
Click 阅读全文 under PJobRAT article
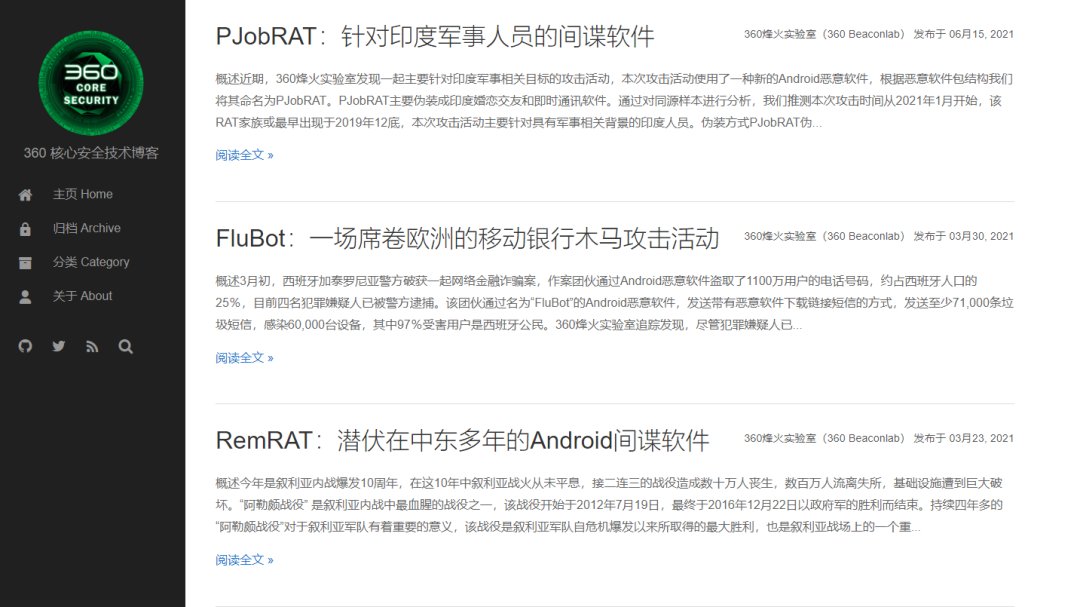tap(245, 155)
